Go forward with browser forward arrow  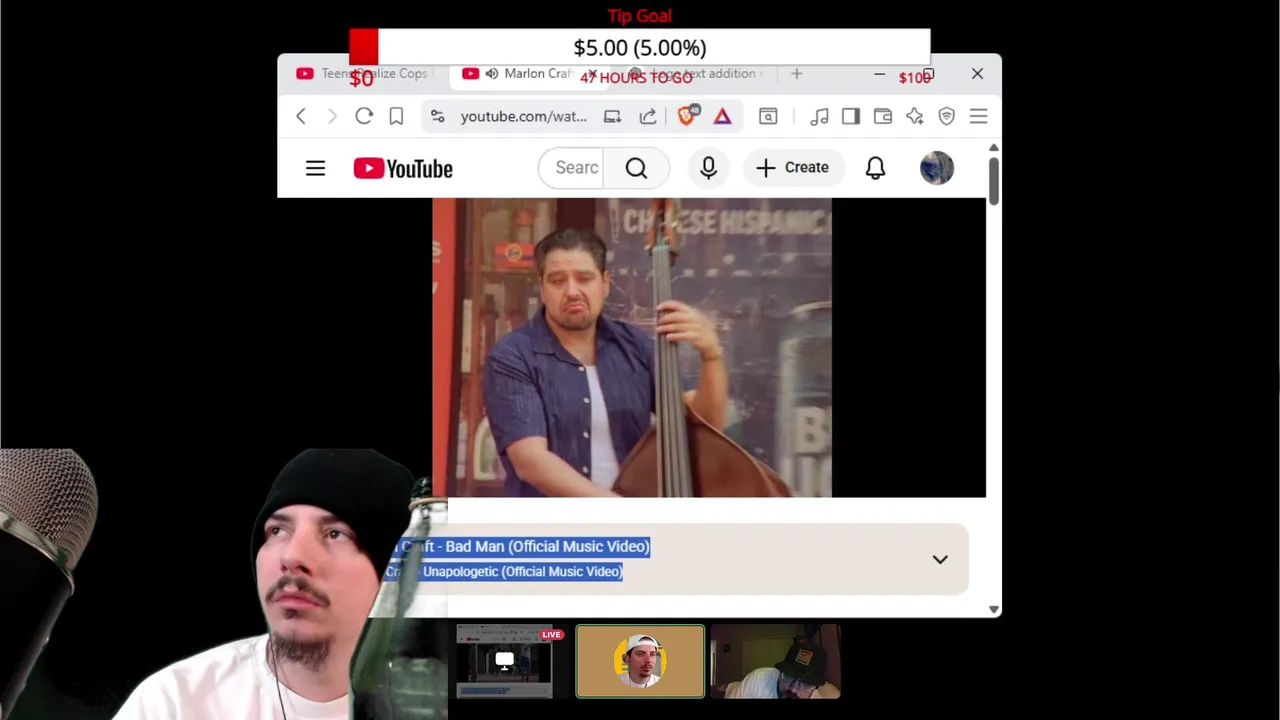coord(332,117)
